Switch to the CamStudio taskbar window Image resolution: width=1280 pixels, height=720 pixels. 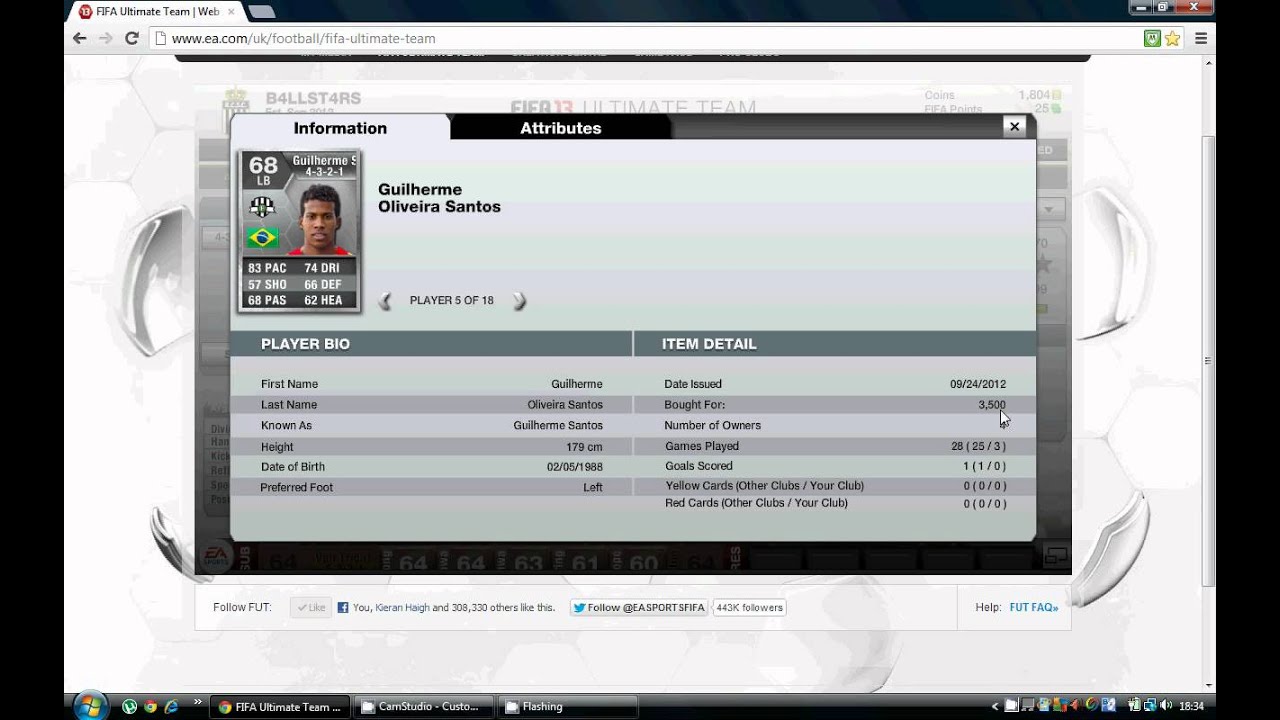click(x=423, y=706)
